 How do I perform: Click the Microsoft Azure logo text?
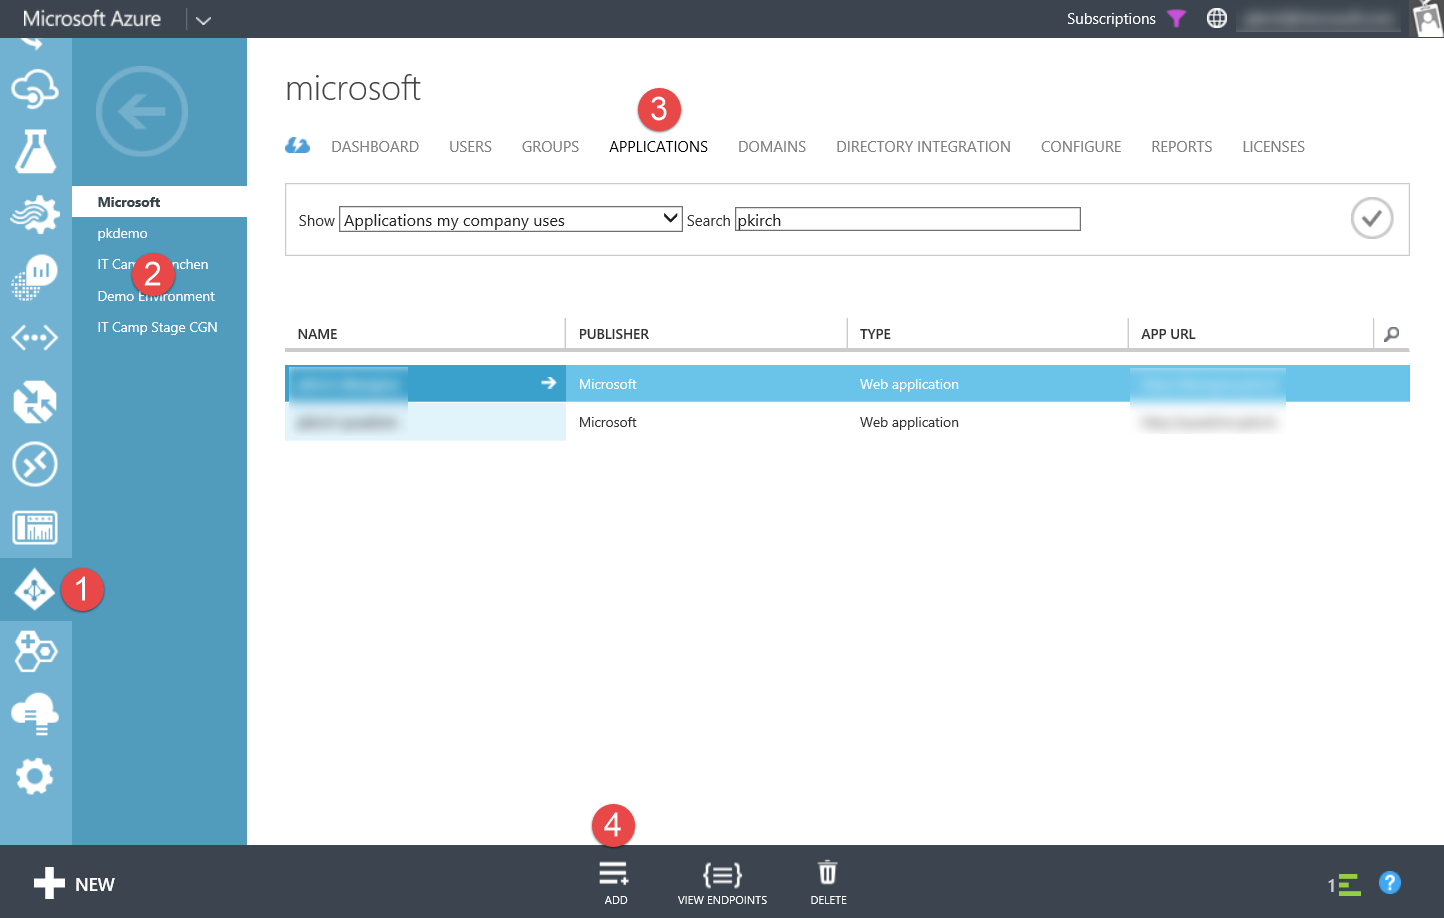coord(92,19)
